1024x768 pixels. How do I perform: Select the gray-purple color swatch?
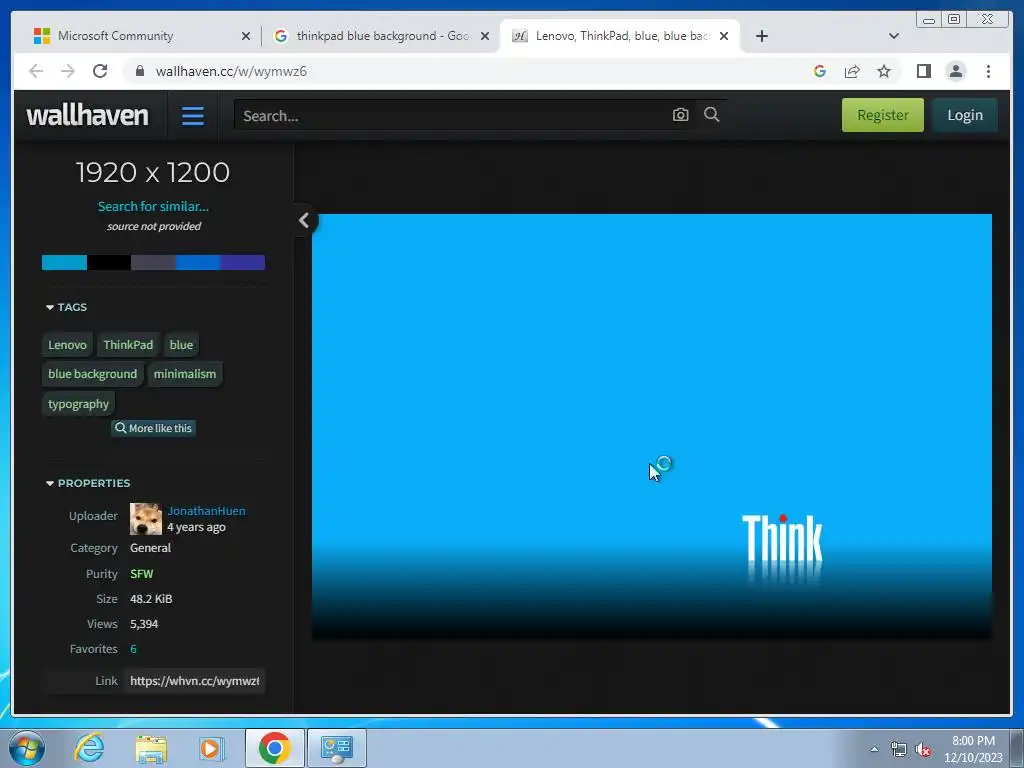pyautogui.click(x=153, y=263)
